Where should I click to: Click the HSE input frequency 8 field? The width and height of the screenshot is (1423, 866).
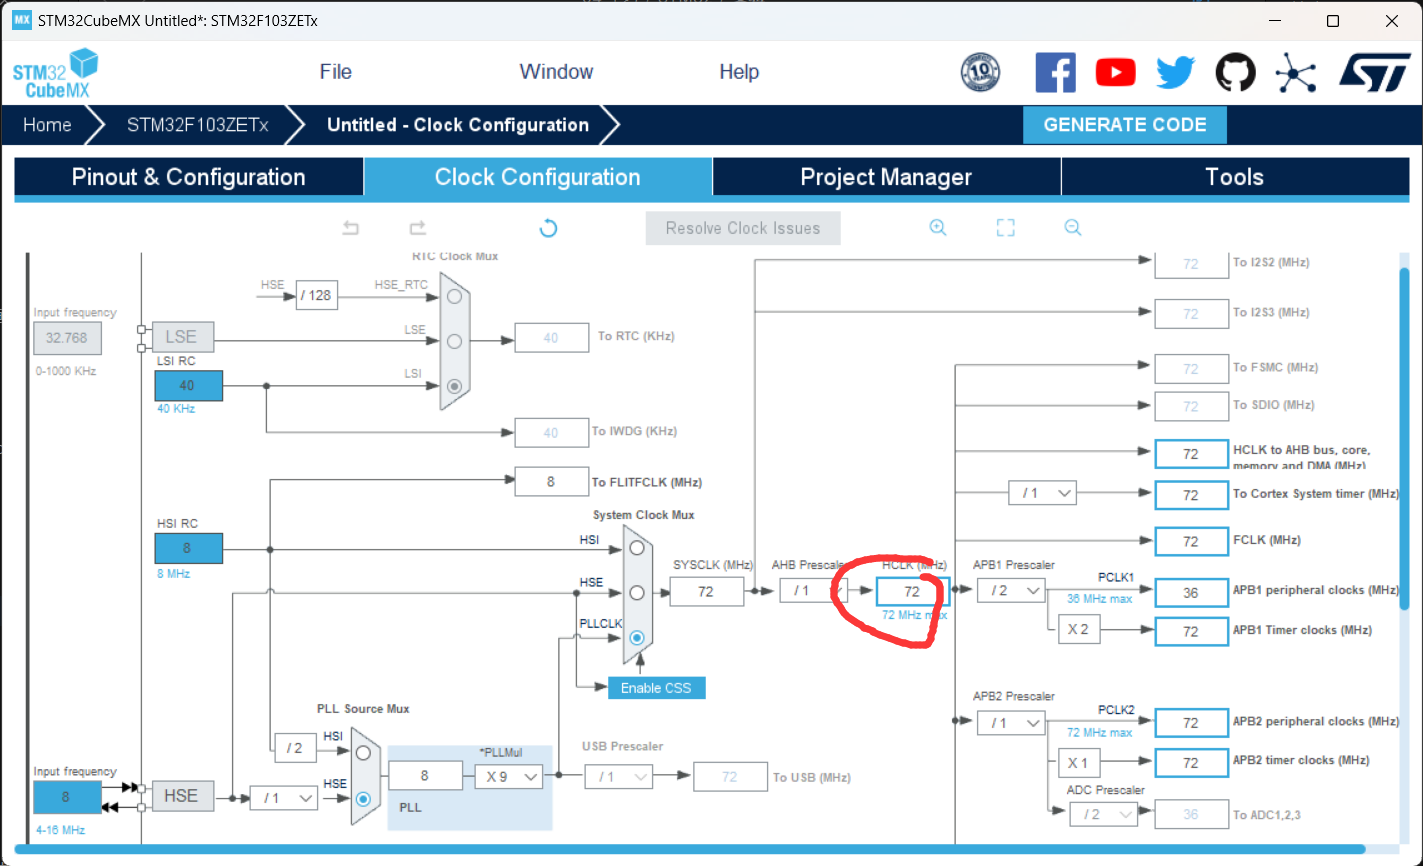[x=67, y=797]
